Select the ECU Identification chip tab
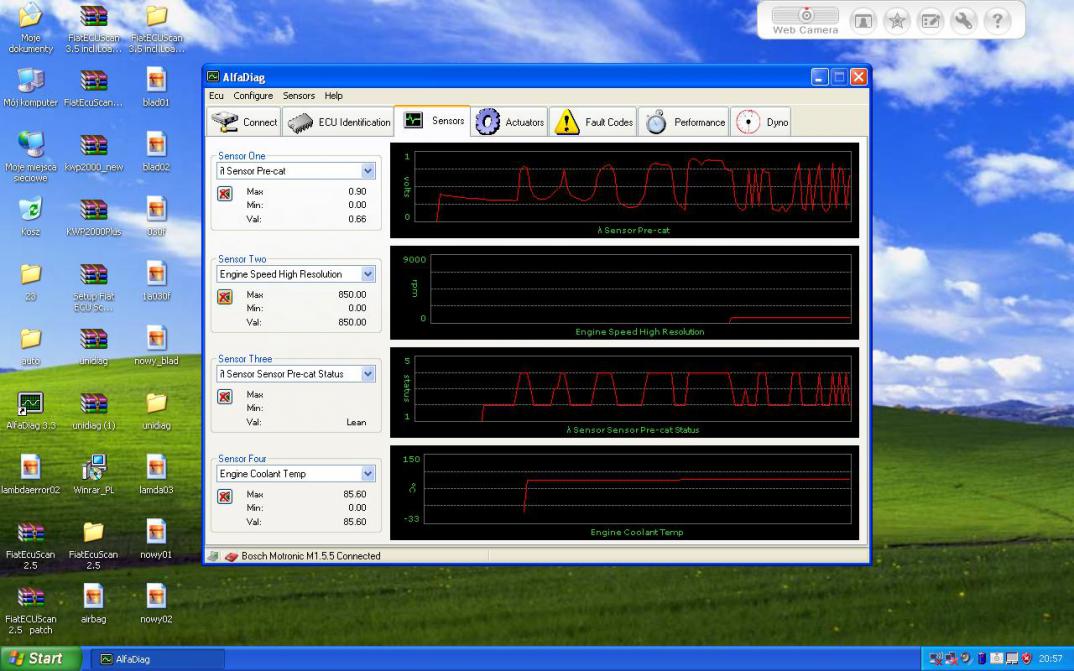 click(339, 122)
